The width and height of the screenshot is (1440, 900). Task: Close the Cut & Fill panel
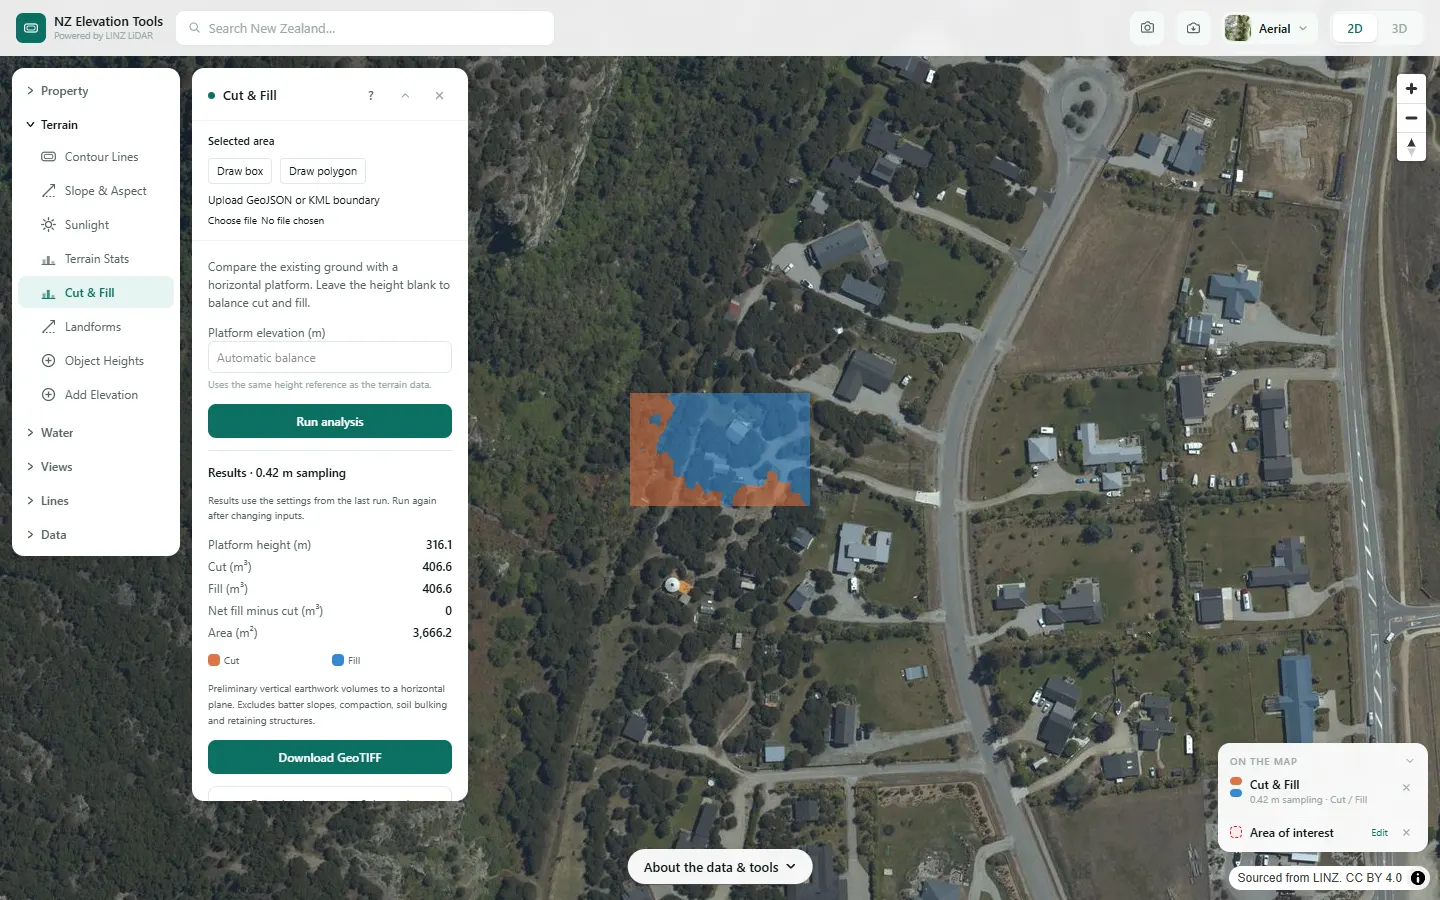(x=440, y=96)
